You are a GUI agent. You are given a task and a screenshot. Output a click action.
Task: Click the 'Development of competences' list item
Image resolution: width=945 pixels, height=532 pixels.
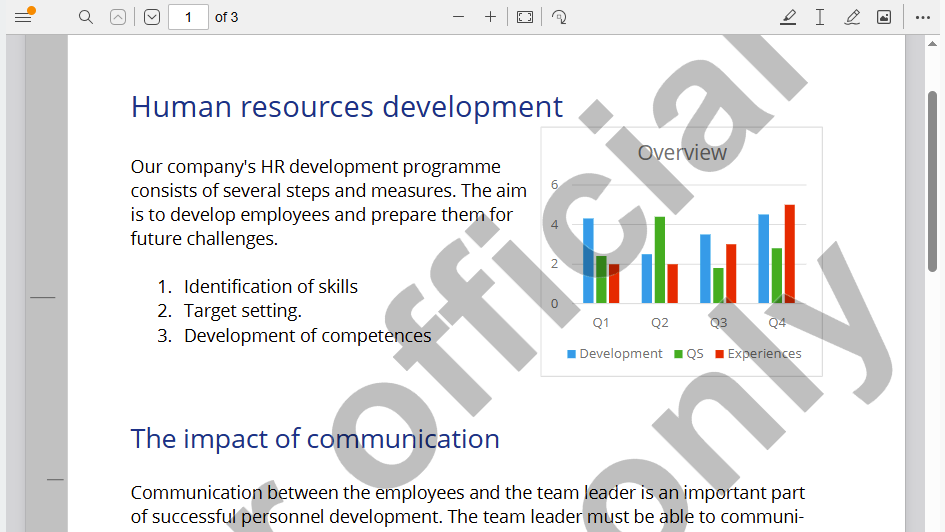(x=307, y=336)
